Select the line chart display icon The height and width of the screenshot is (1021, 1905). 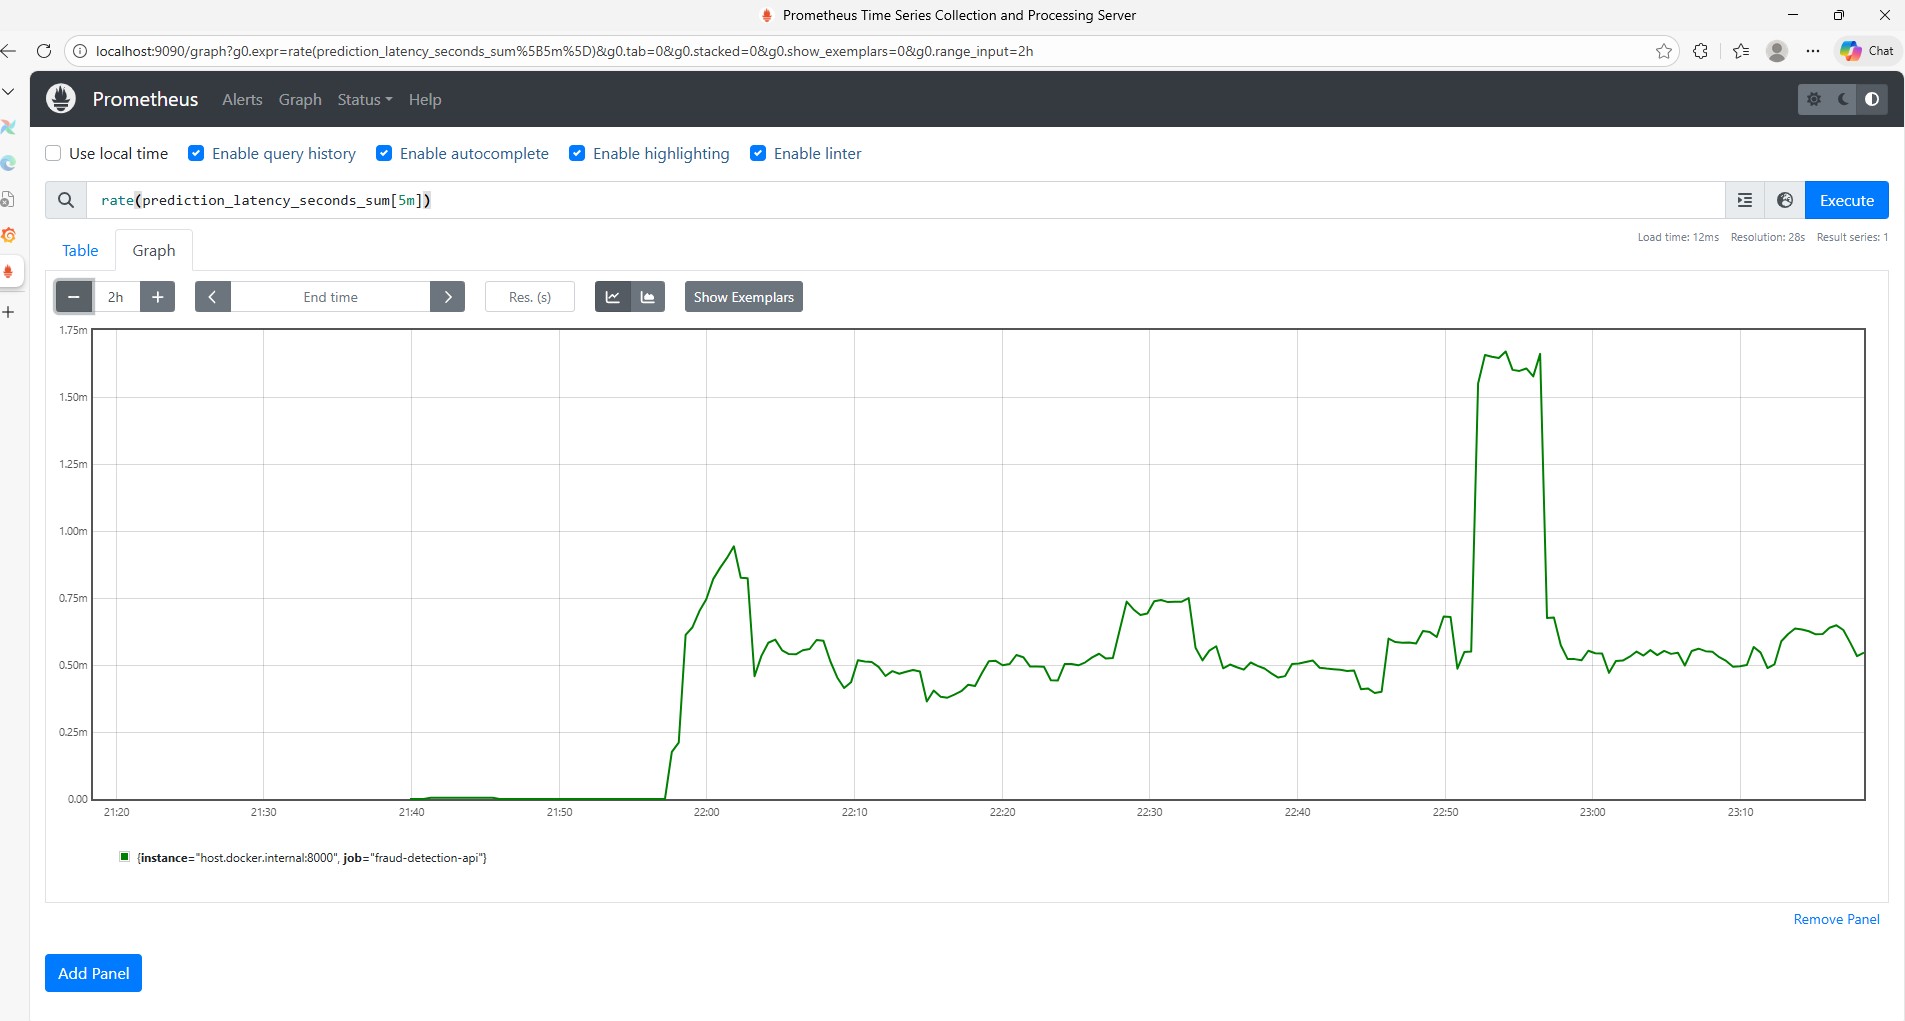point(611,296)
